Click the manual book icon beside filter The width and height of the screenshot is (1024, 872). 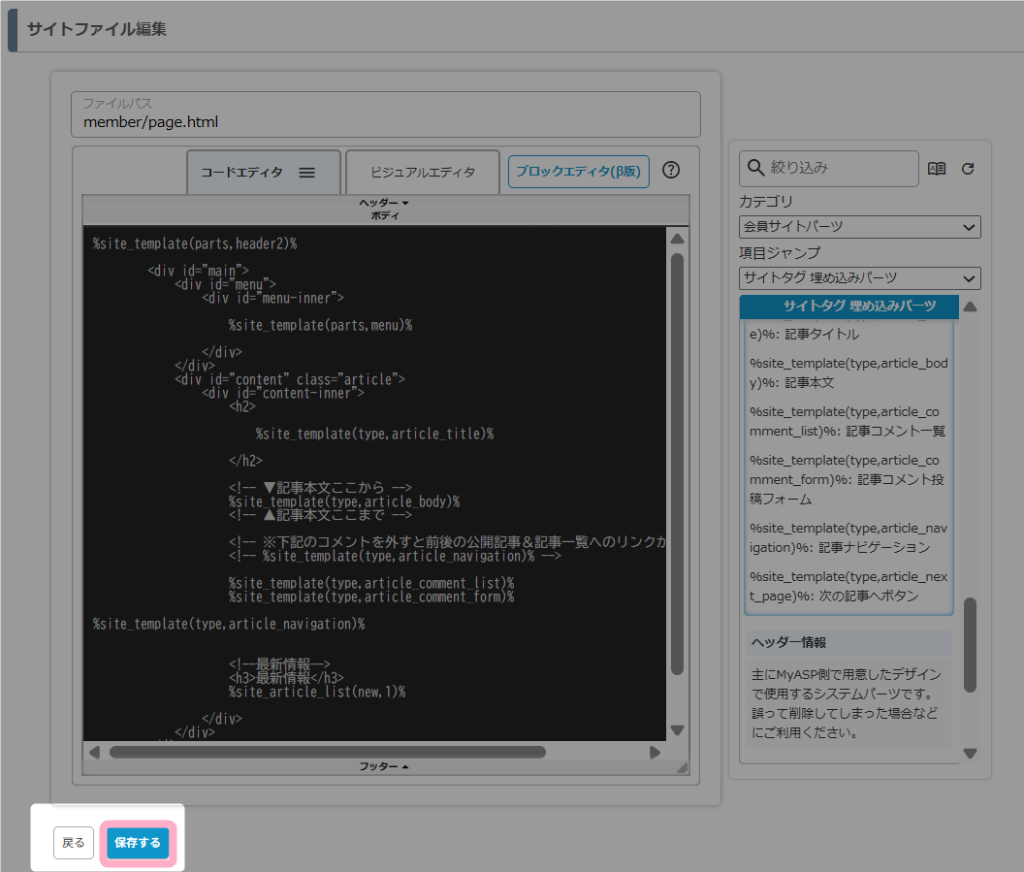937,169
